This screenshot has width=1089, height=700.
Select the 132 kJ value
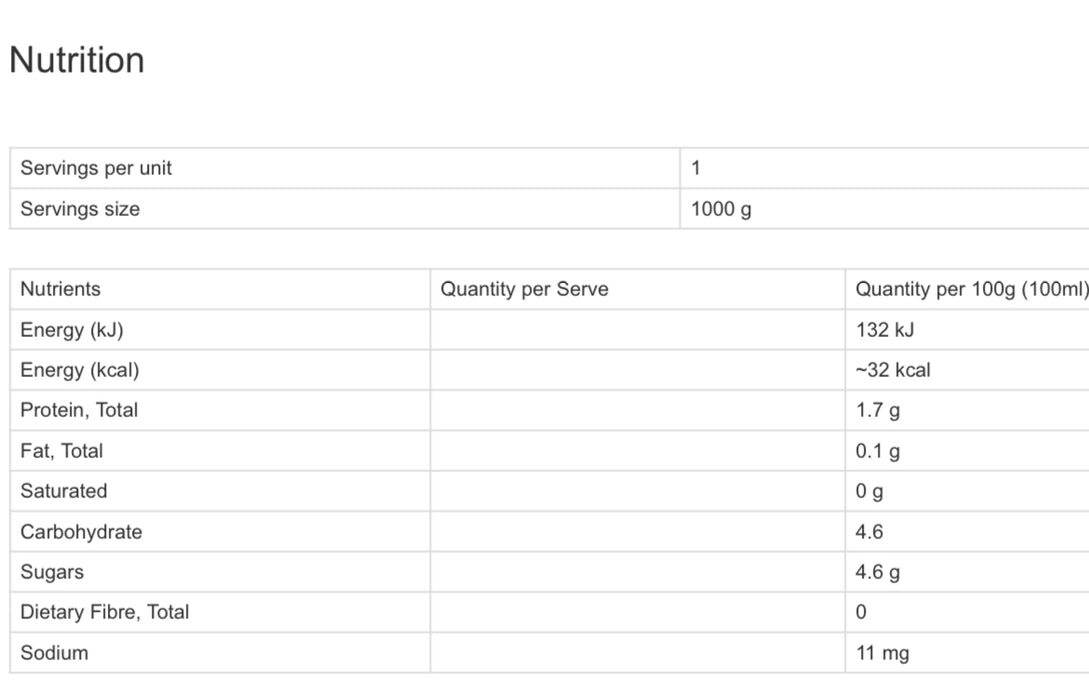(884, 330)
